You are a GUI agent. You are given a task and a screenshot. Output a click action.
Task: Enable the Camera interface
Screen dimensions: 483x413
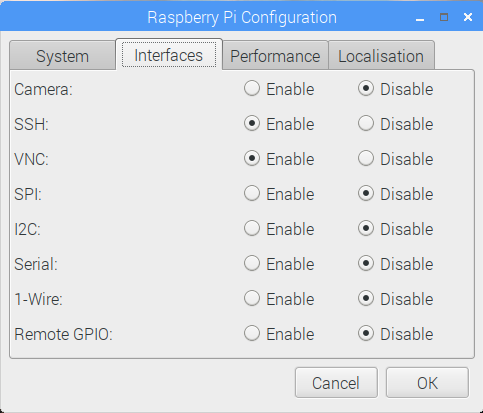pos(252,89)
